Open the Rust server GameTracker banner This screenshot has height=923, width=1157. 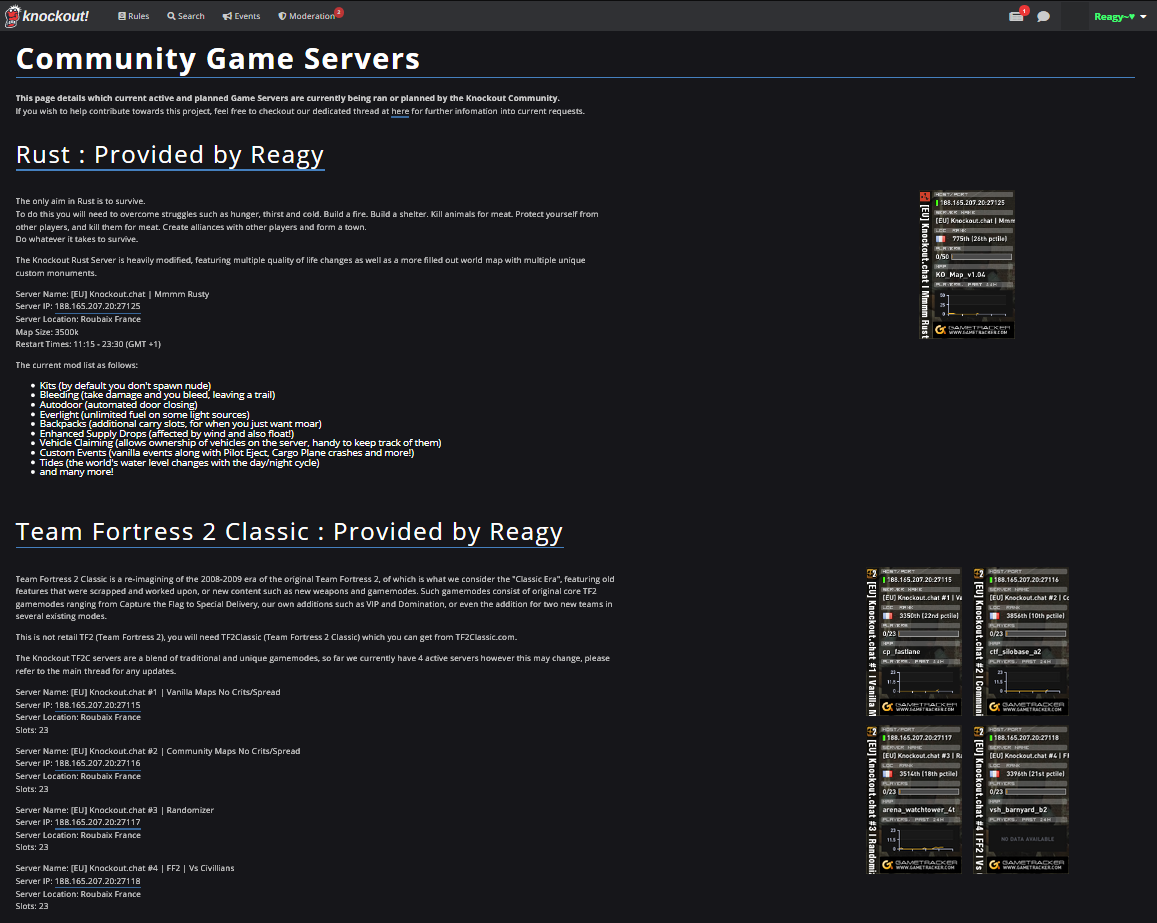[x=967, y=265]
